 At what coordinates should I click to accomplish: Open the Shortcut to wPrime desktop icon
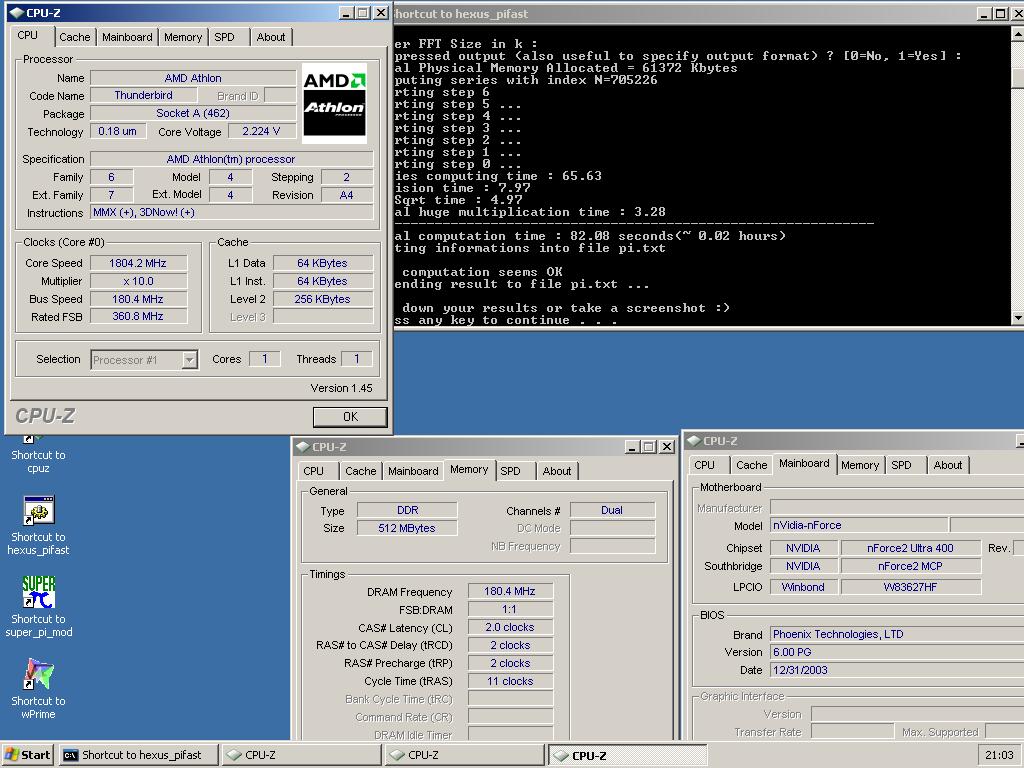point(38,688)
